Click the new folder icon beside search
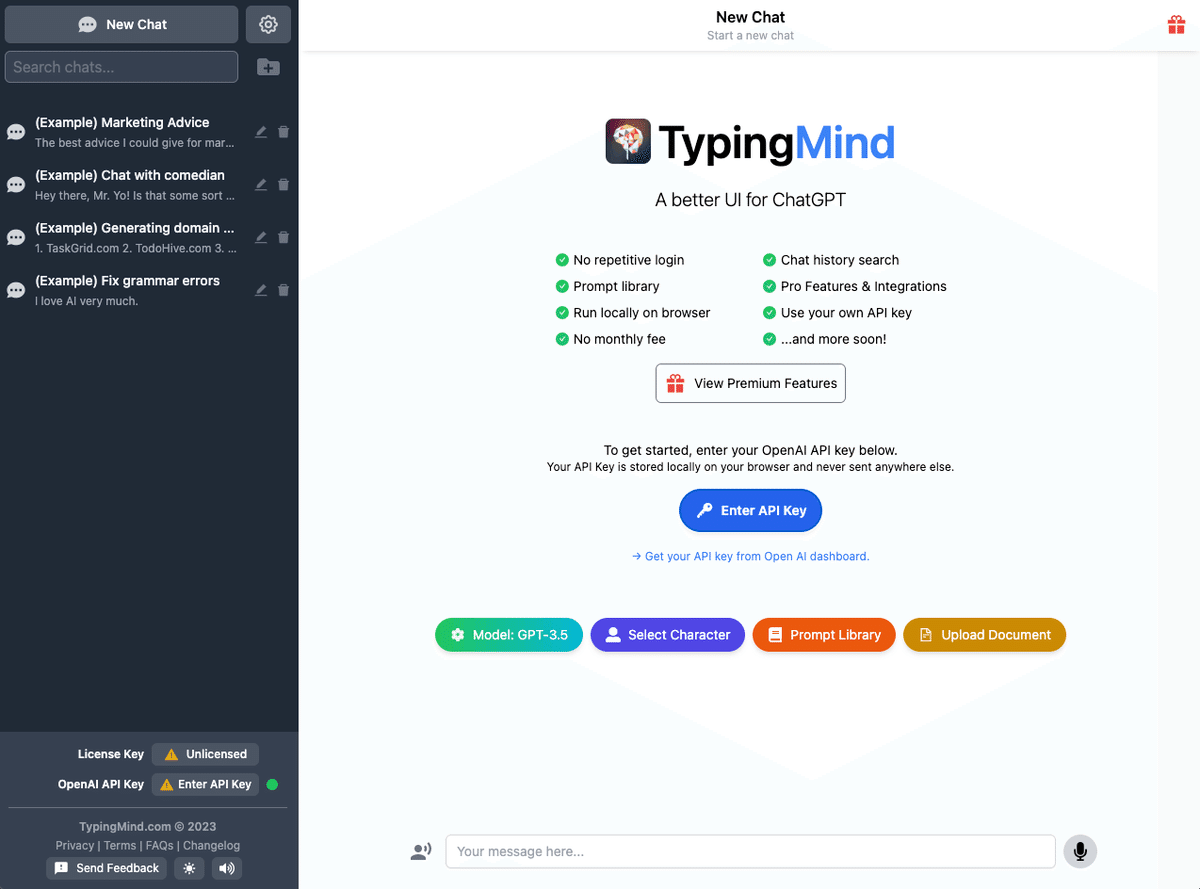Image resolution: width=1200 pixels, height=889 pixels. pos(267,67)
